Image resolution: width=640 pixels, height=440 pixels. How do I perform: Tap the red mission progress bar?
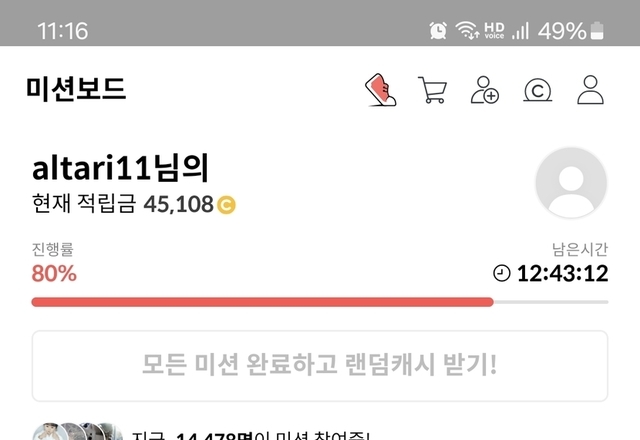(x=262, y=302)
